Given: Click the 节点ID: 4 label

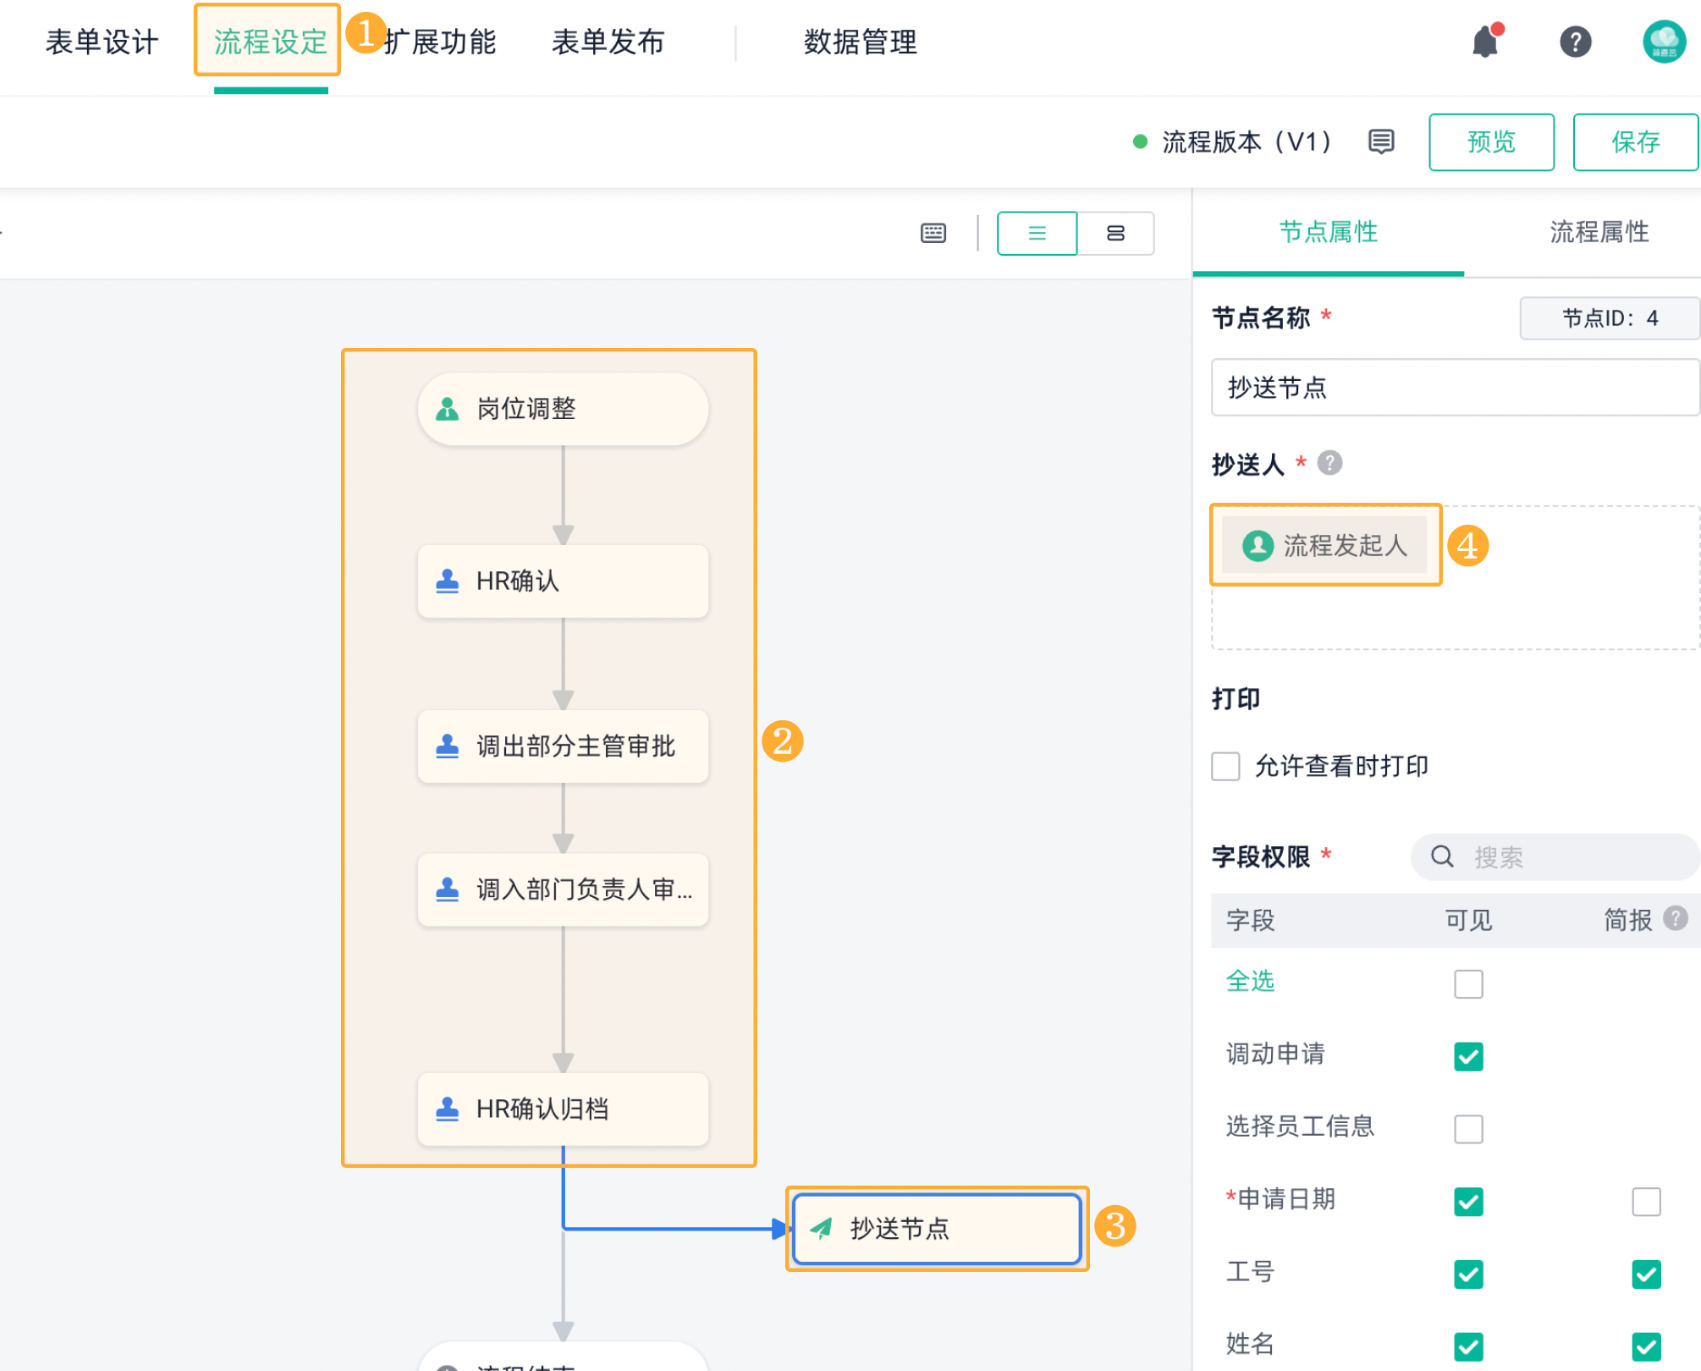Looking at the screenshot, I should click(x=1610, y=318).
